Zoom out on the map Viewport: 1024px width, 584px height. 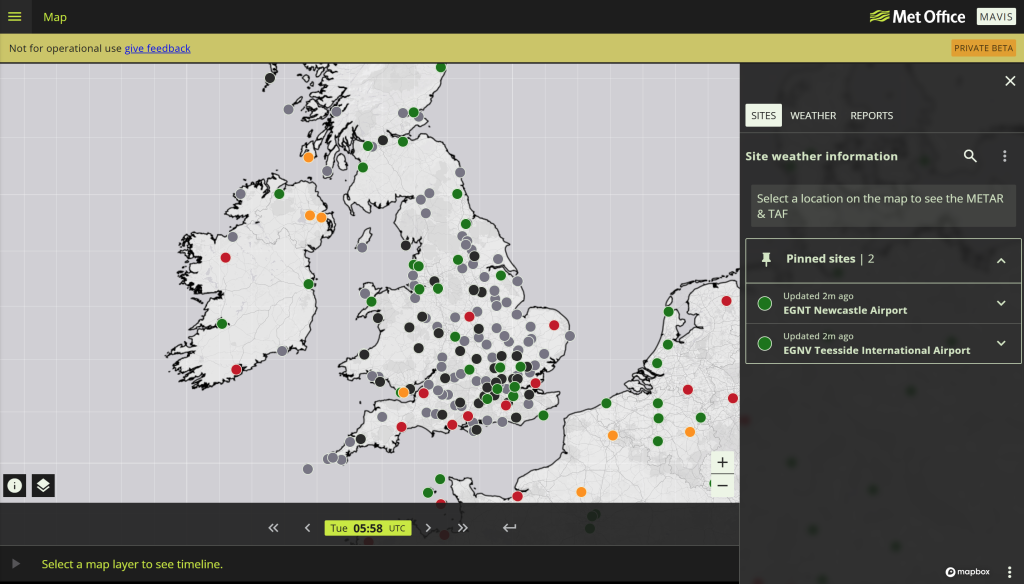click(x=722, y=485)
